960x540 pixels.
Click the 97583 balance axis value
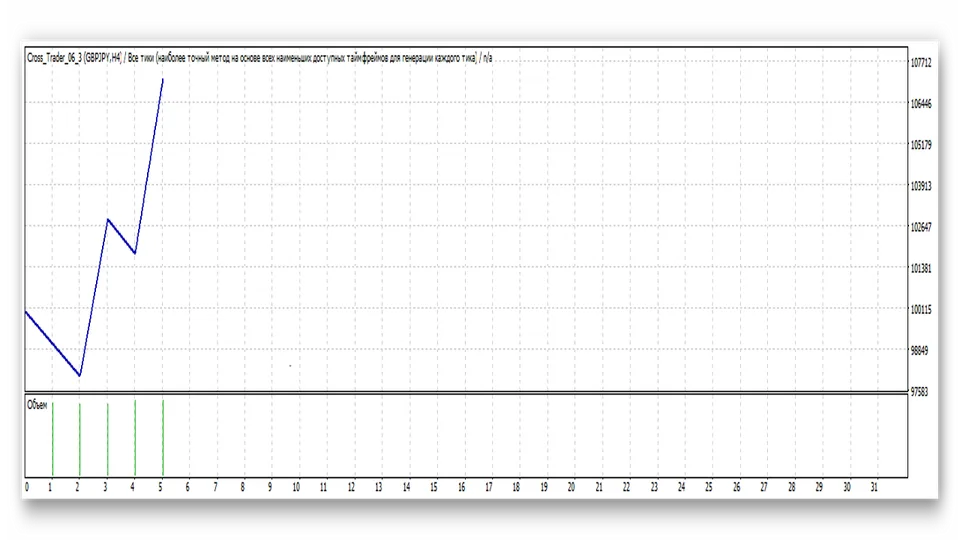click(x=920, y=392)
